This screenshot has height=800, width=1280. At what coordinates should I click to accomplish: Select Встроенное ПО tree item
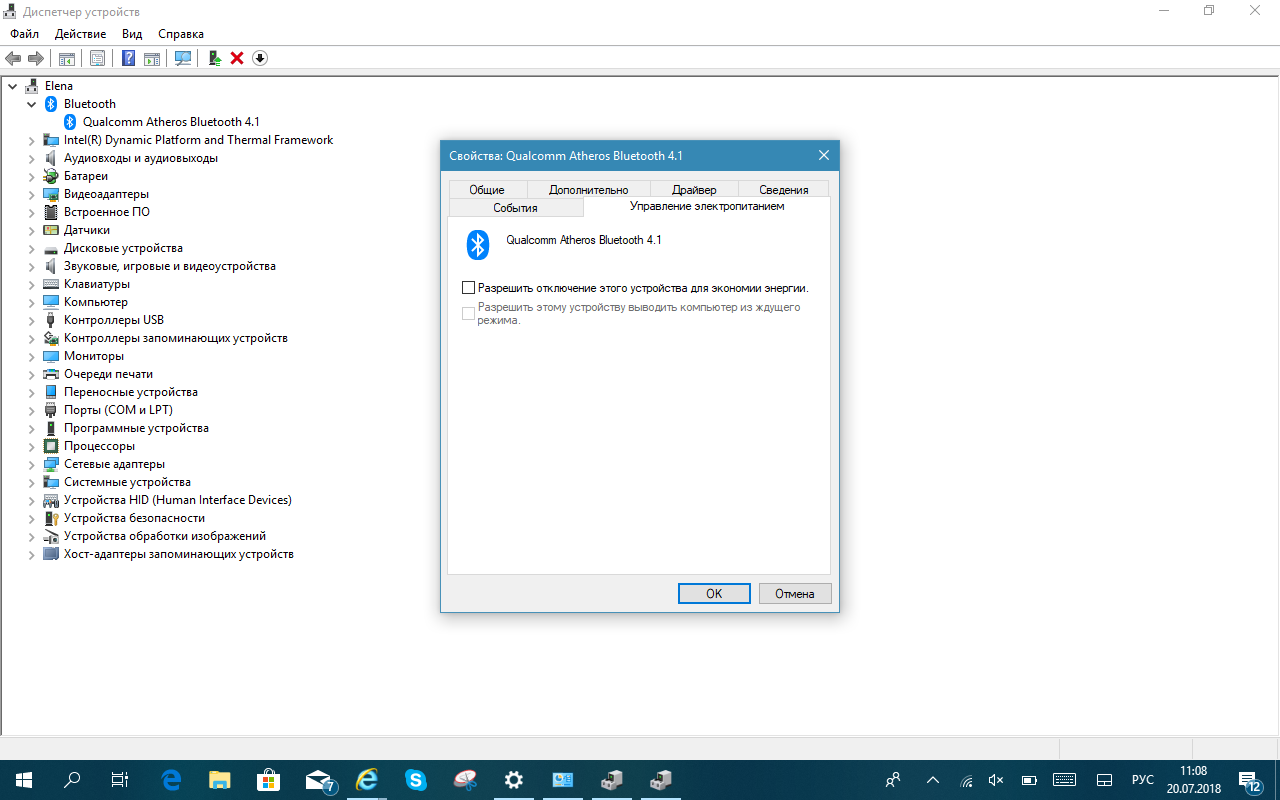click(x=107, y=212)
